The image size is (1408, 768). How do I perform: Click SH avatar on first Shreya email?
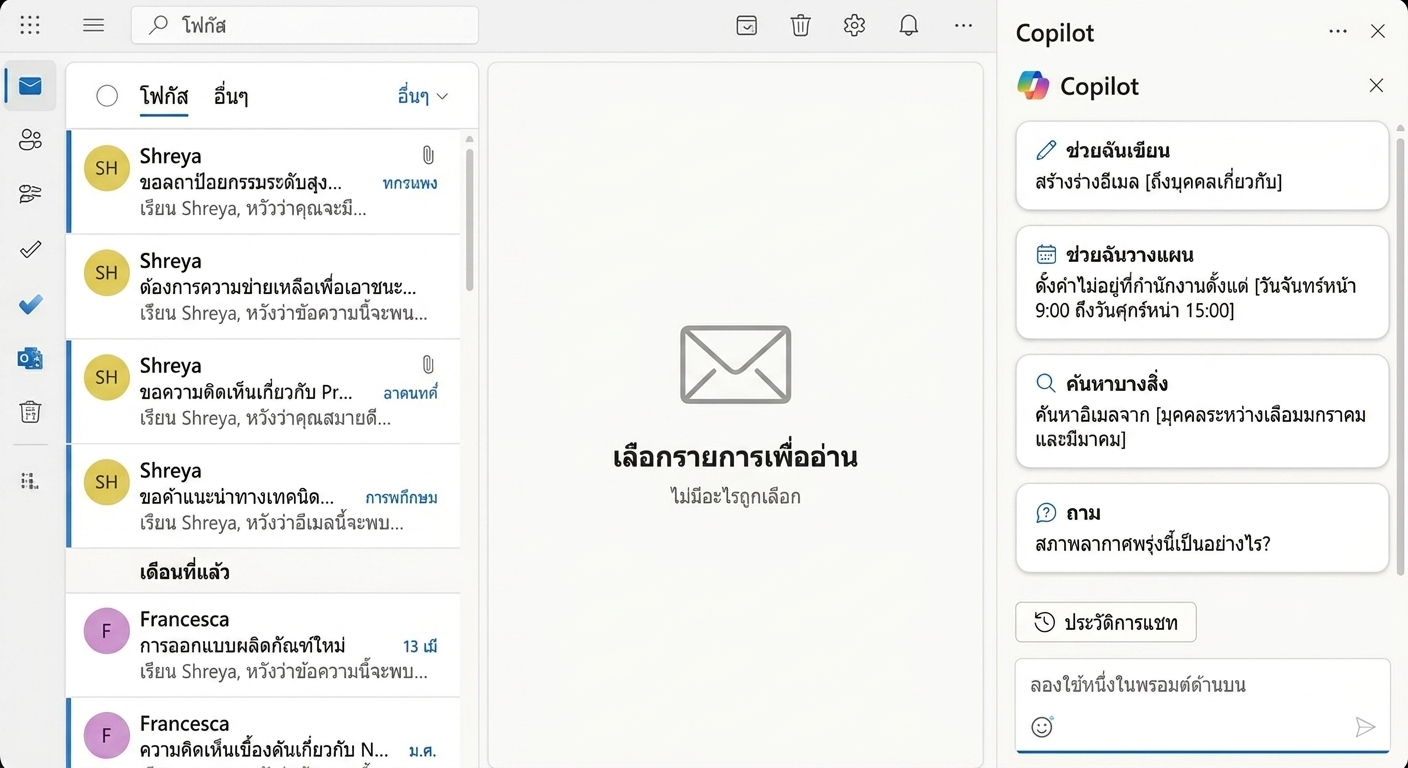pyautogui.click(x=107, y=168)
